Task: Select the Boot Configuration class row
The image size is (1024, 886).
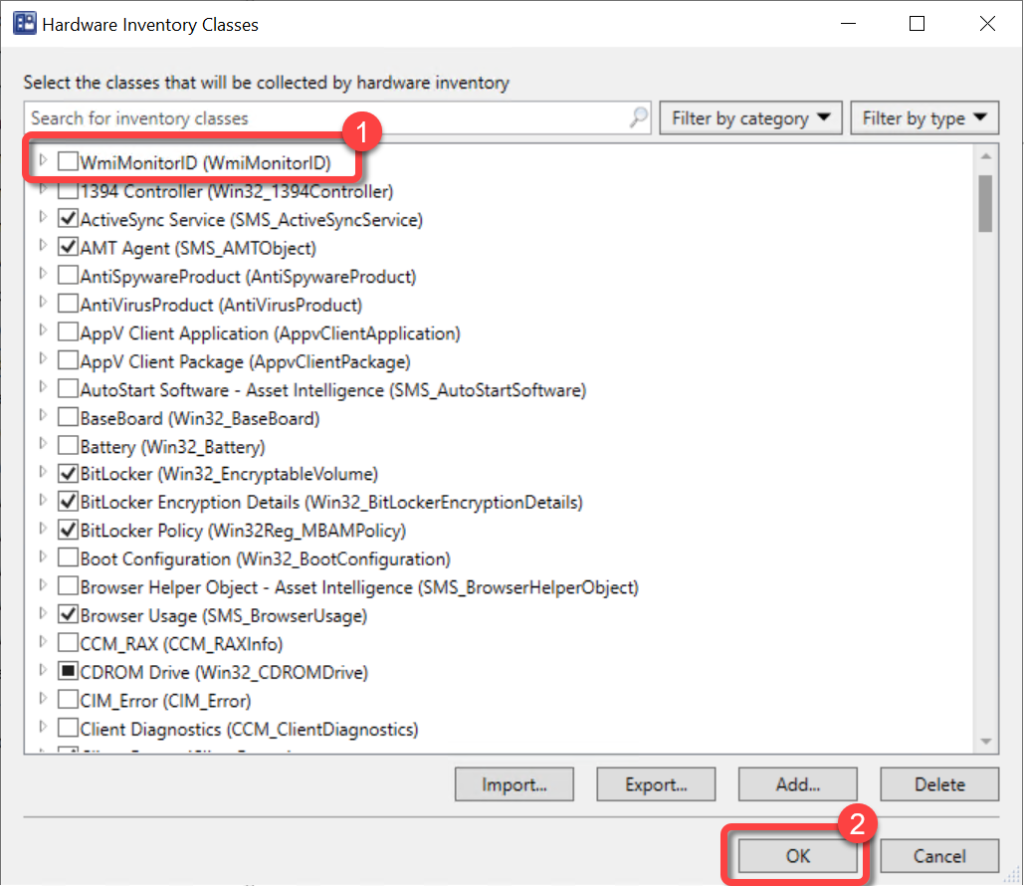Action: pyautogui.click(x=264, y=559)
